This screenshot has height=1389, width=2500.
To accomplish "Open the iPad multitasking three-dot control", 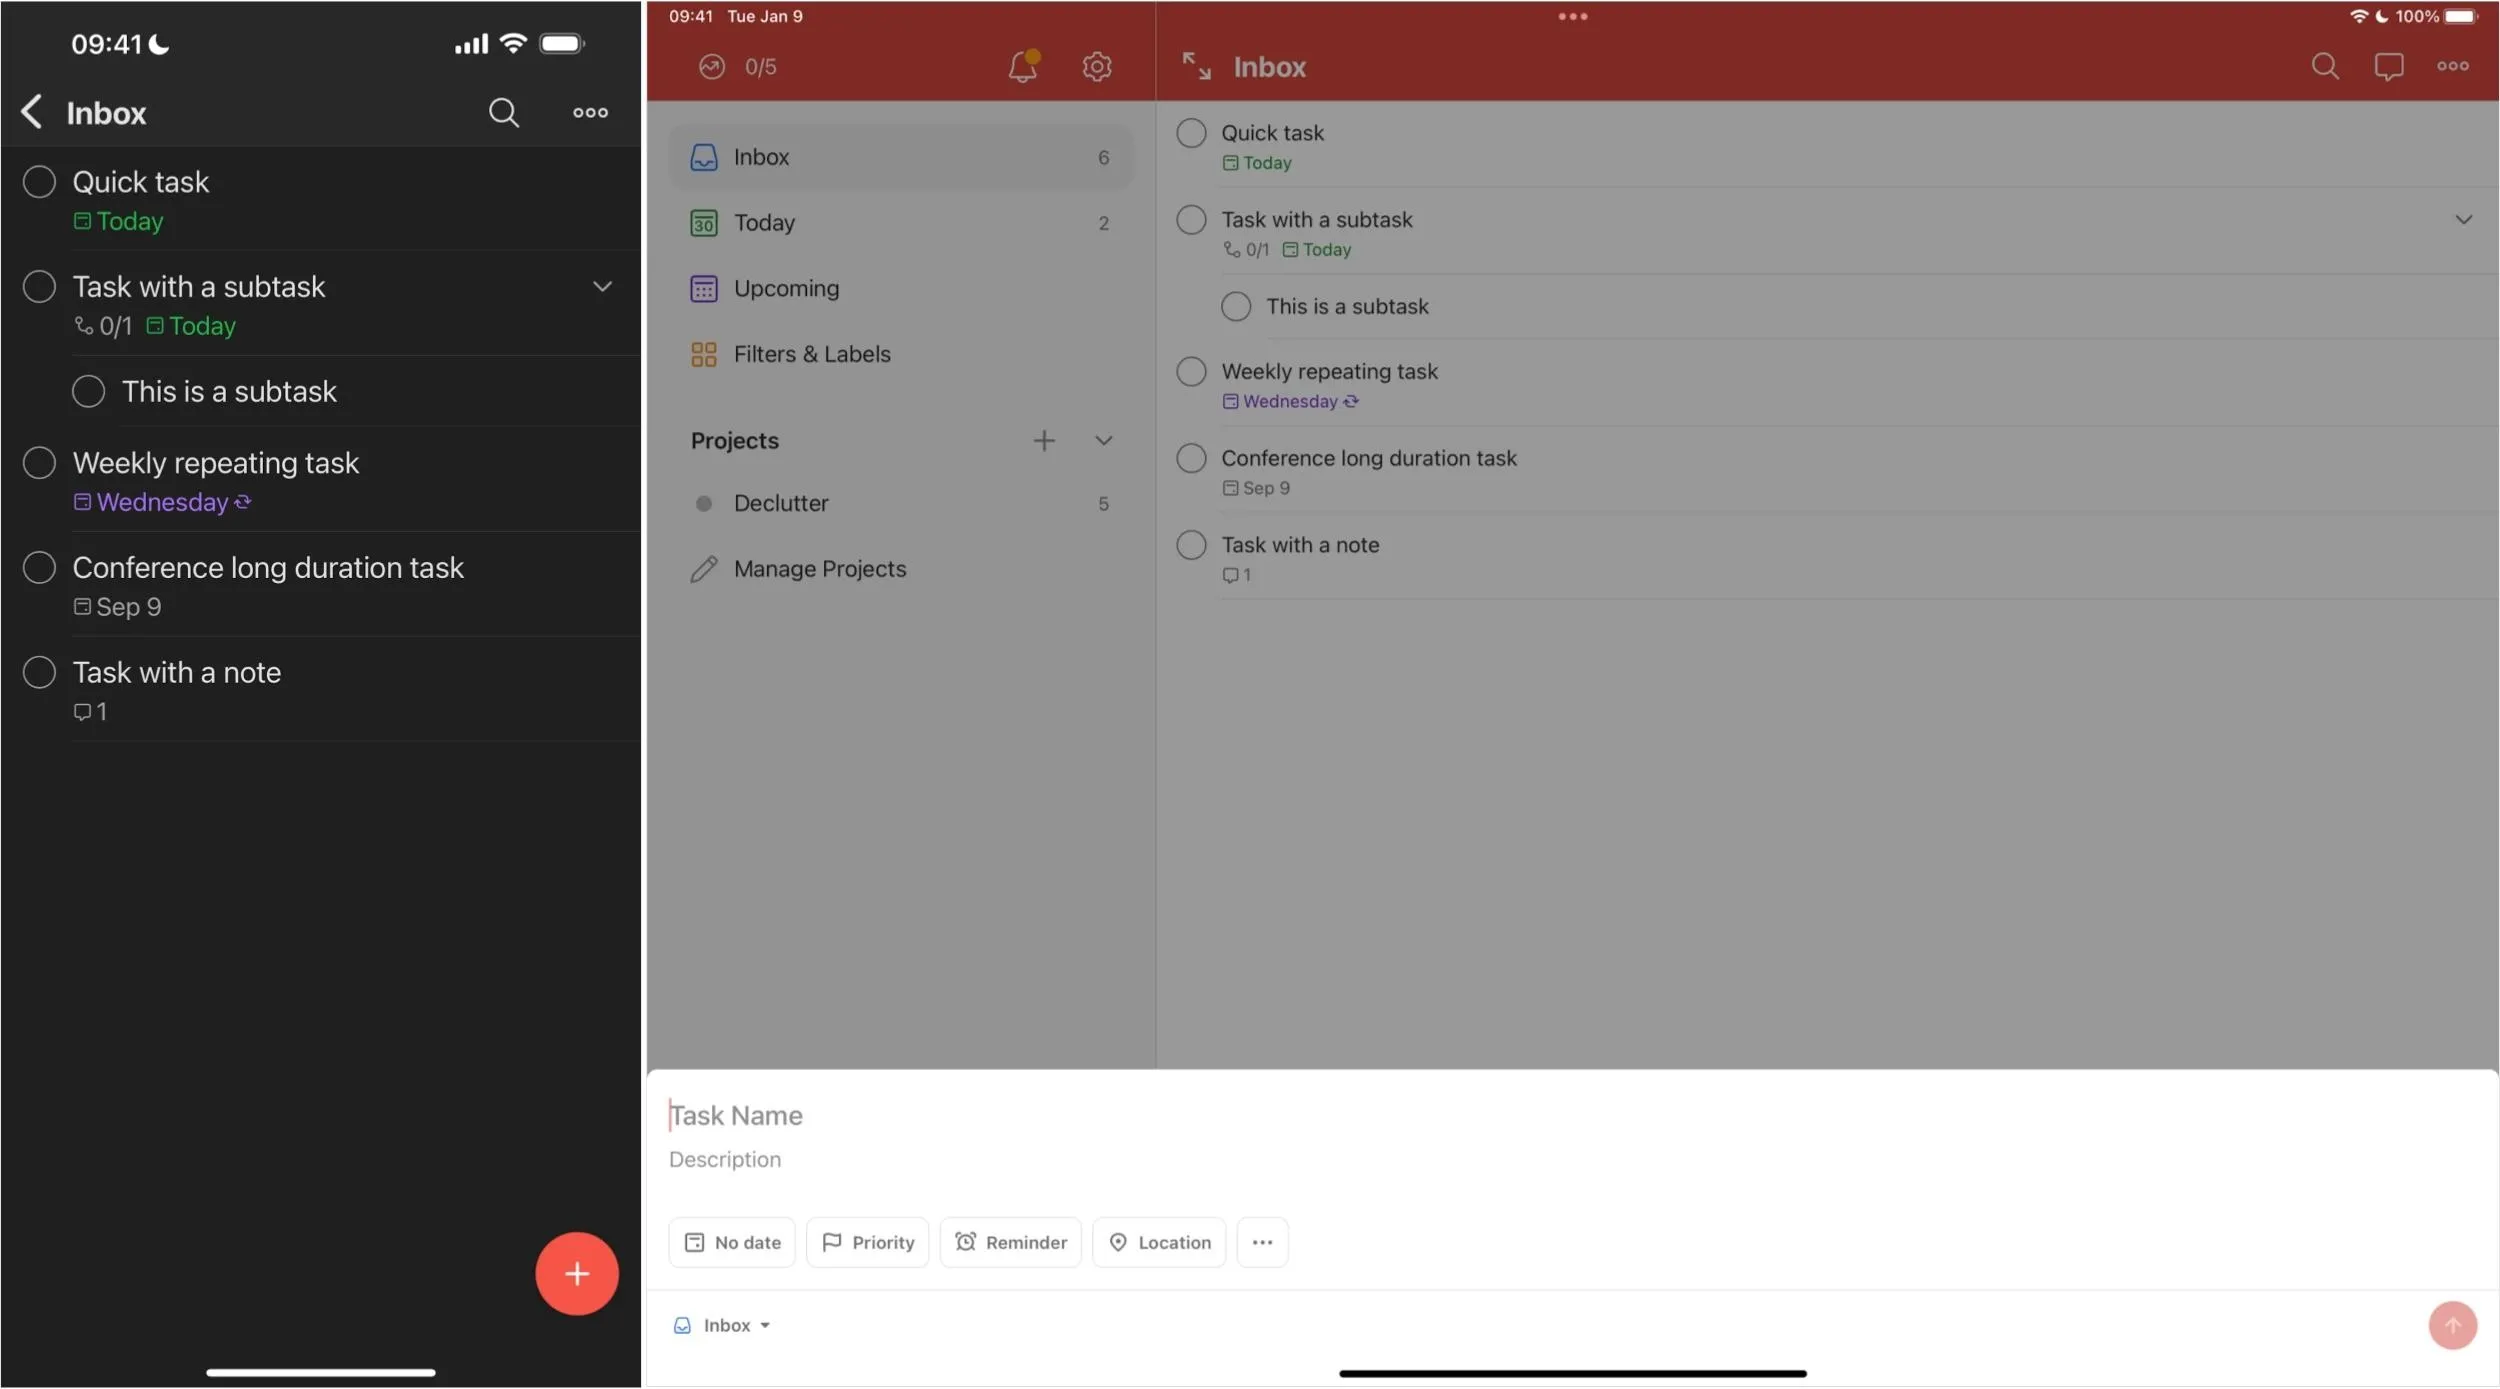I will point(1572,16).
